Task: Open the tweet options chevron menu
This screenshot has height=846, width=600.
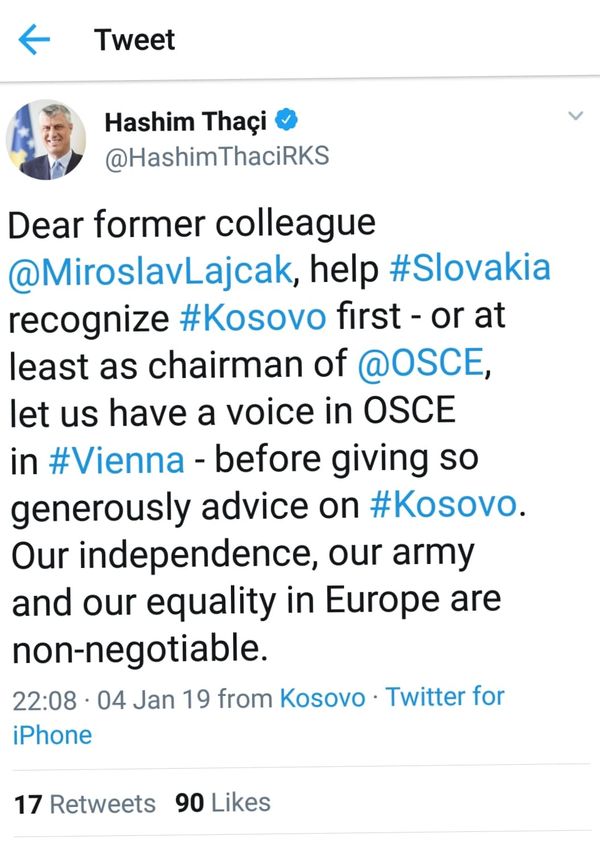Action: (576, 115)
